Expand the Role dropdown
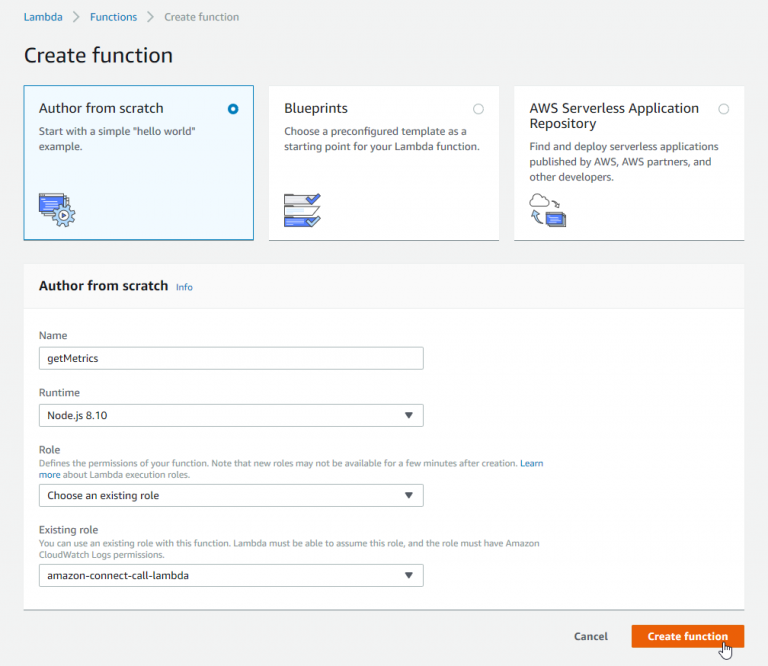The height and width of the screenshot is (666, 768). tap(230, 495)
